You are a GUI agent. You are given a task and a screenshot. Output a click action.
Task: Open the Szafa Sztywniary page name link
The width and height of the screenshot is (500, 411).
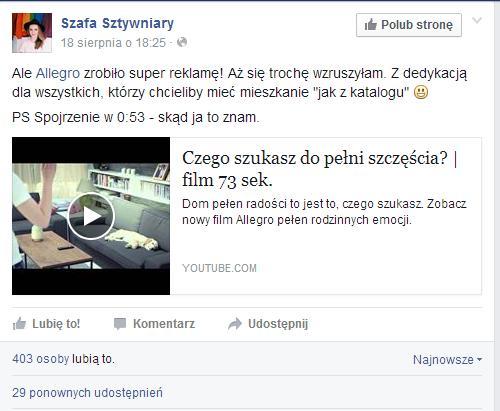[117, 23]
